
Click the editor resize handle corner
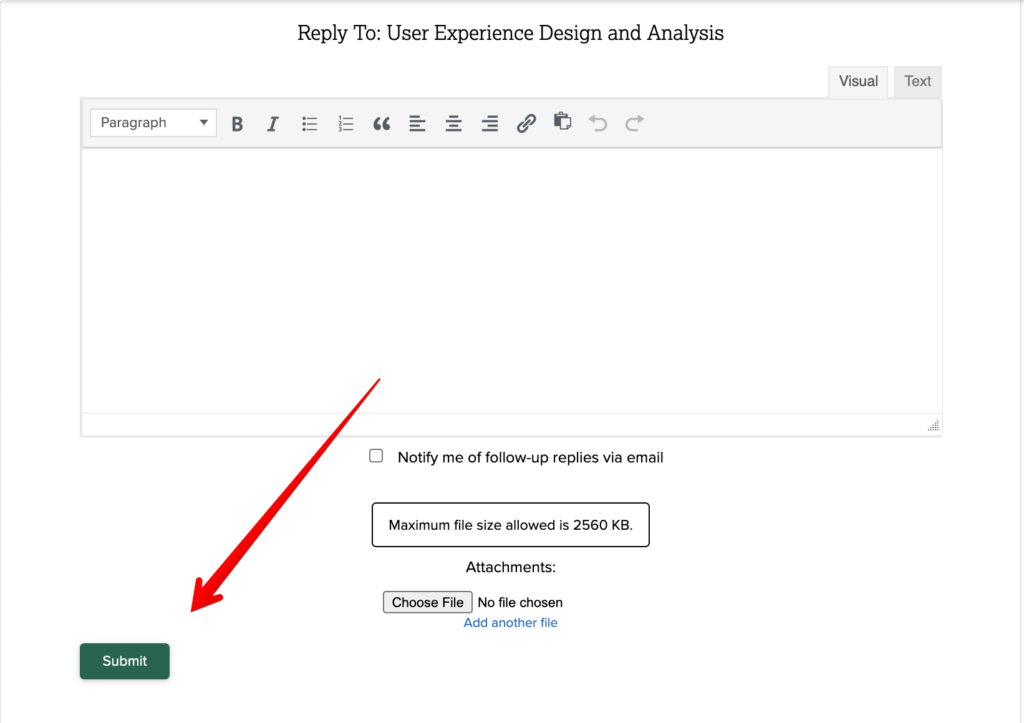(933, 425)
